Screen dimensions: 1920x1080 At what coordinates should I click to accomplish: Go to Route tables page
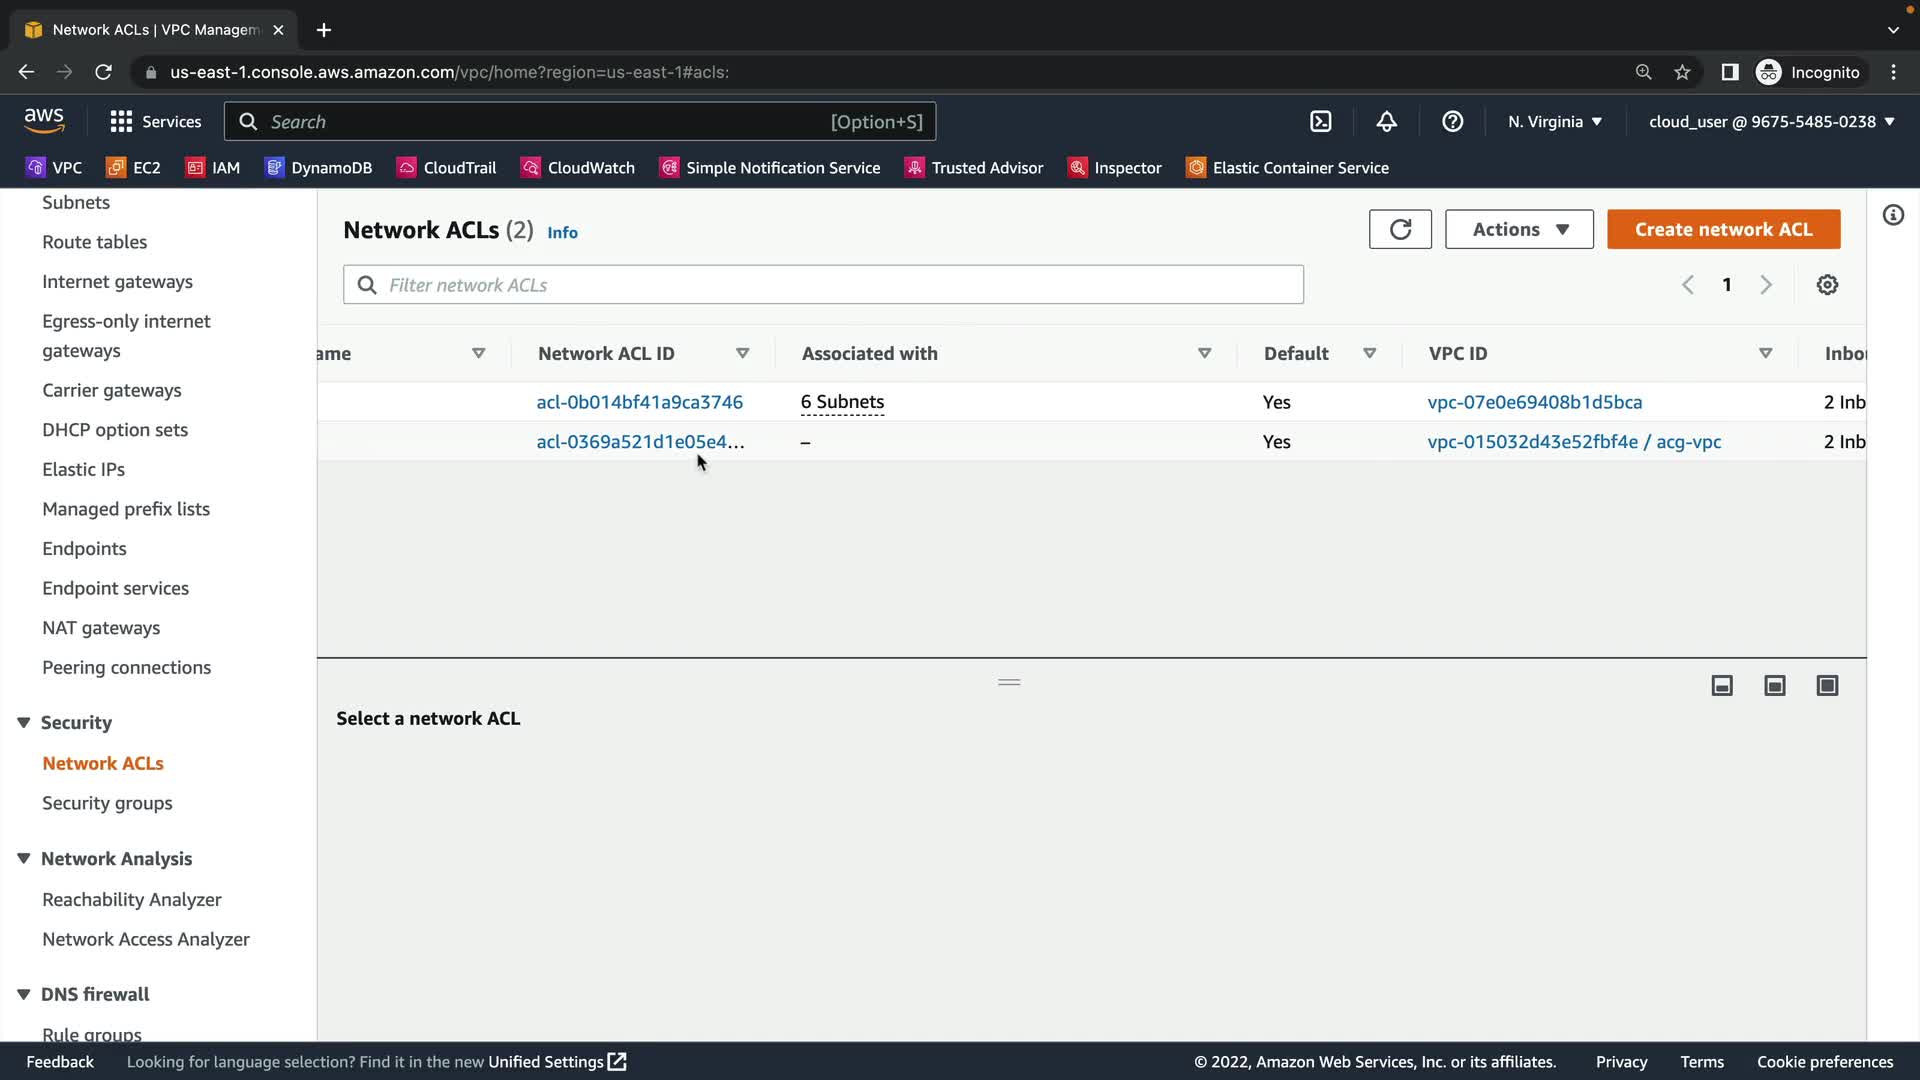tap(94, 242)
